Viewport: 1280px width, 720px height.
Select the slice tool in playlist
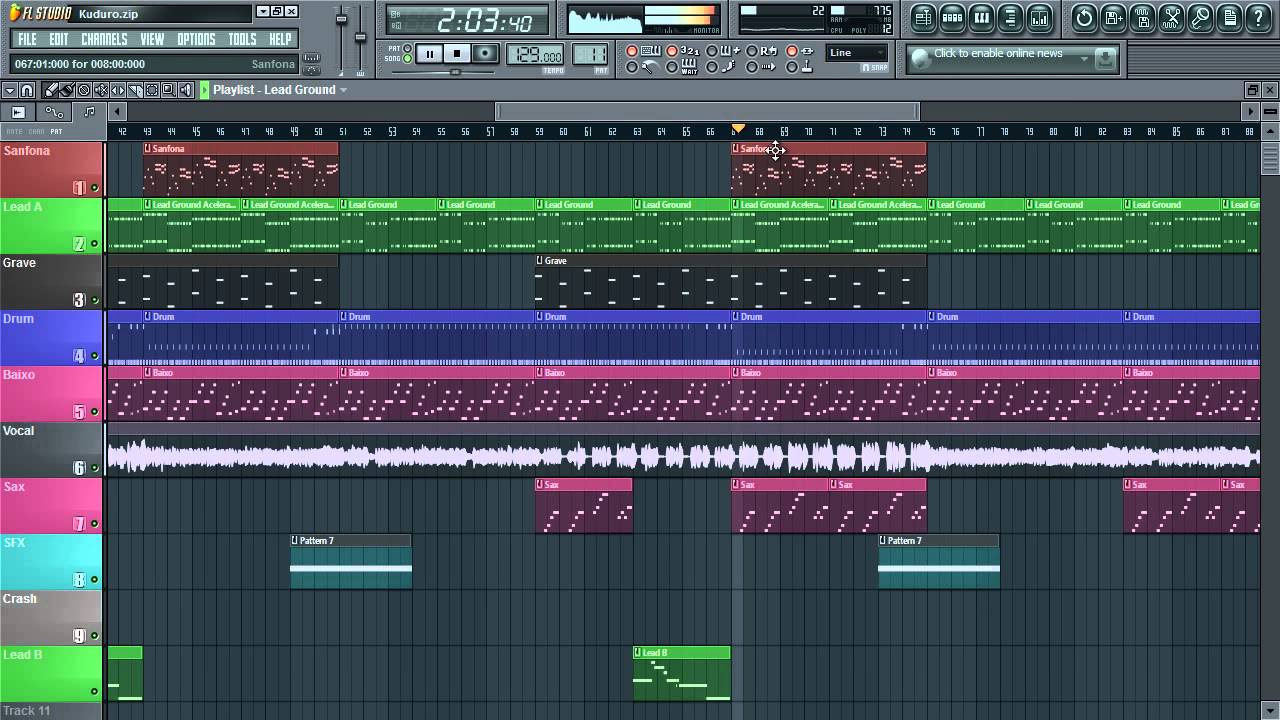coord(135,90)
